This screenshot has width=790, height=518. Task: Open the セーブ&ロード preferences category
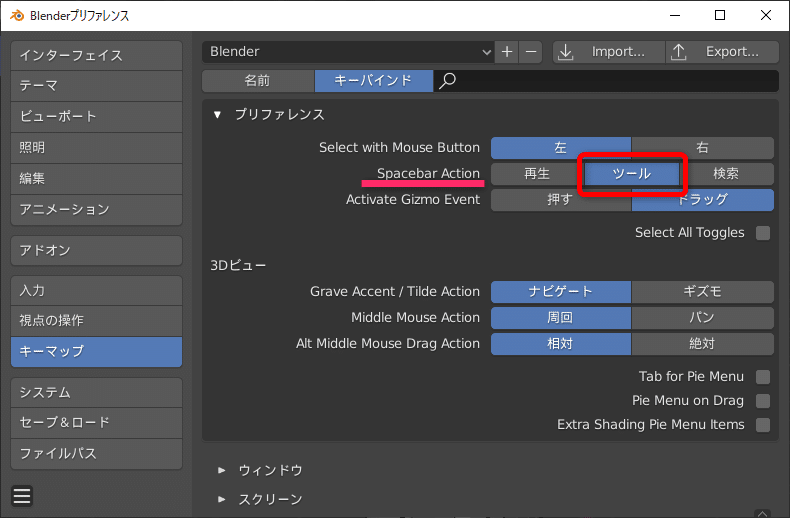click(96, 423)
